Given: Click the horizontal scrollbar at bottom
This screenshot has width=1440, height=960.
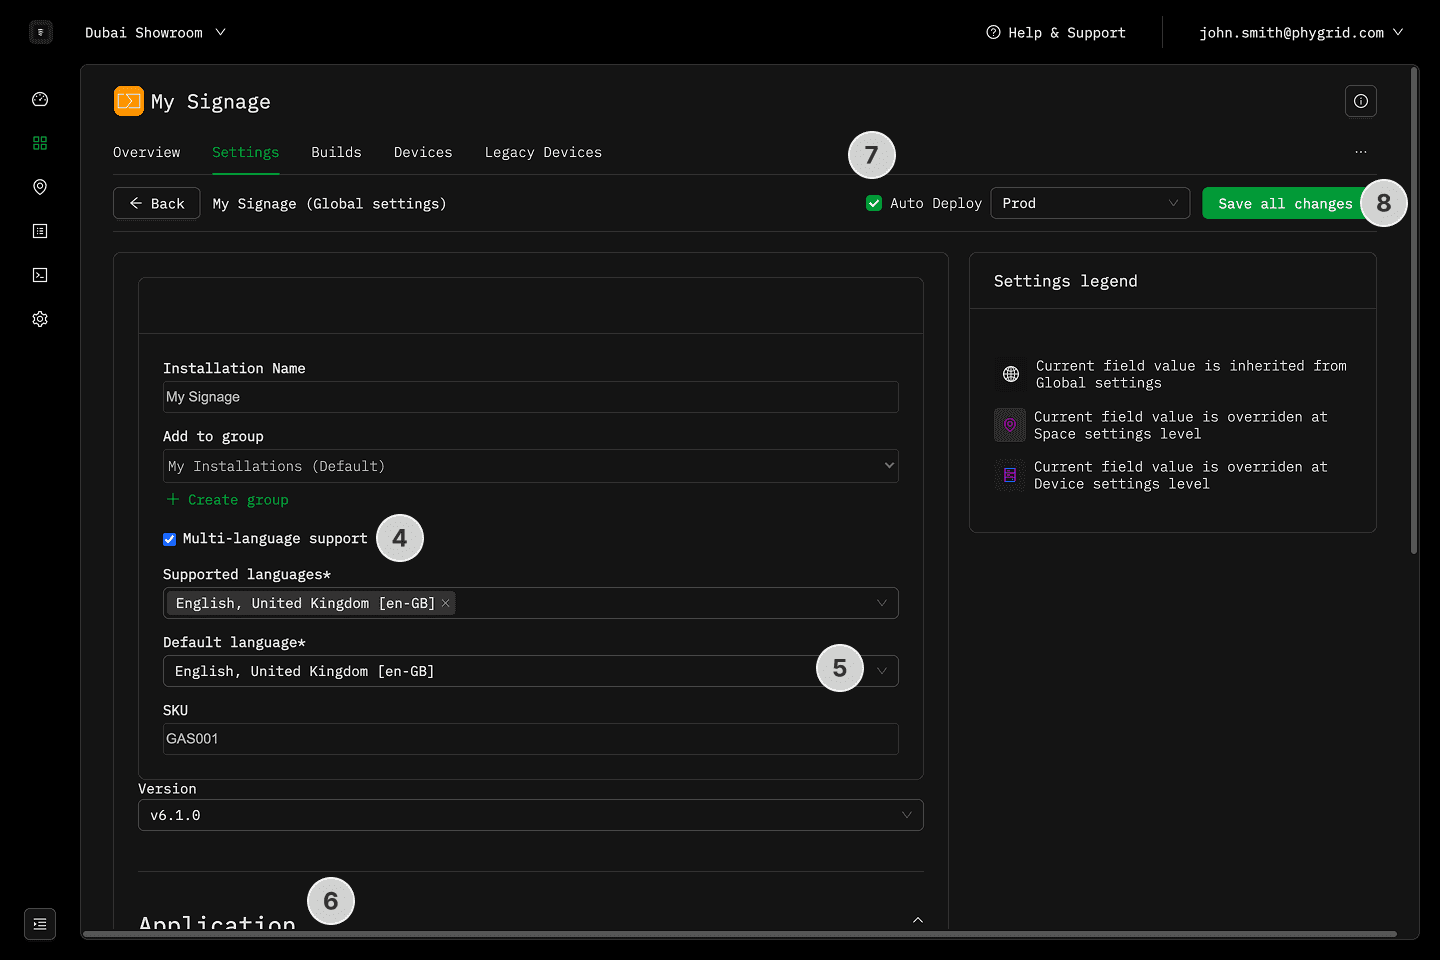Looking at the screenshot, I should coord(740,934).
